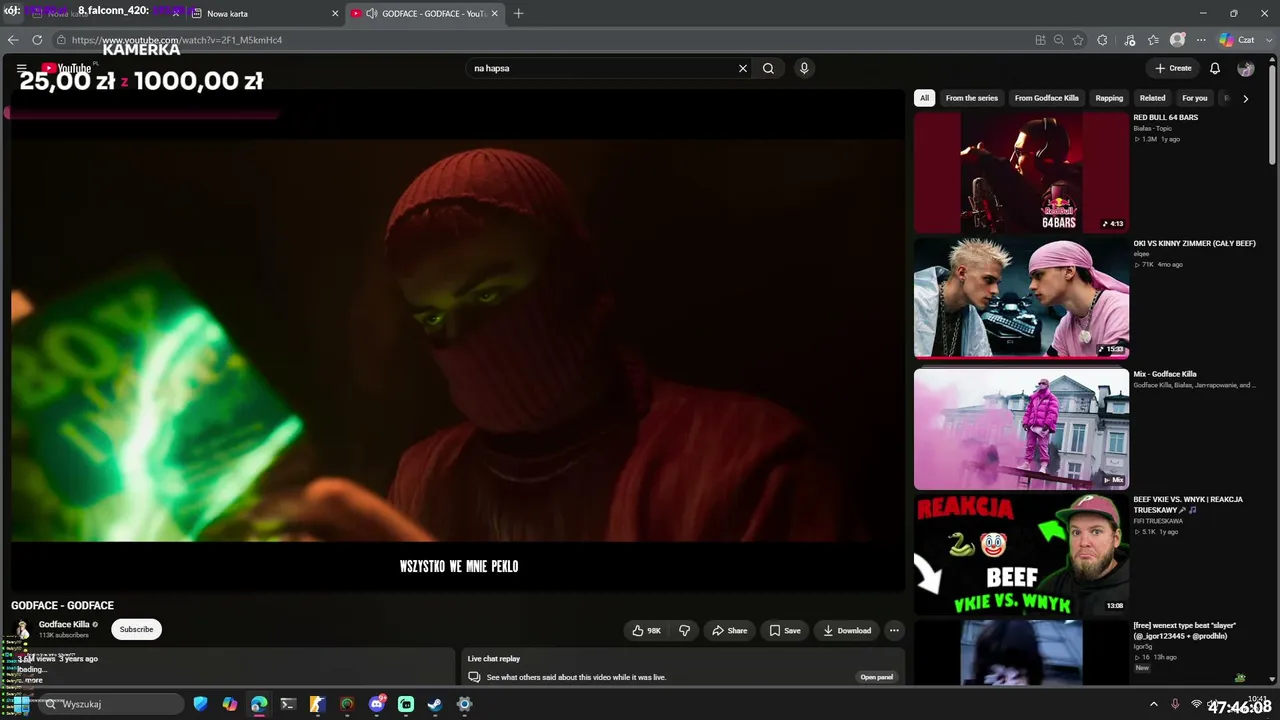Share the GODFACE video

(x=729, y=630)
